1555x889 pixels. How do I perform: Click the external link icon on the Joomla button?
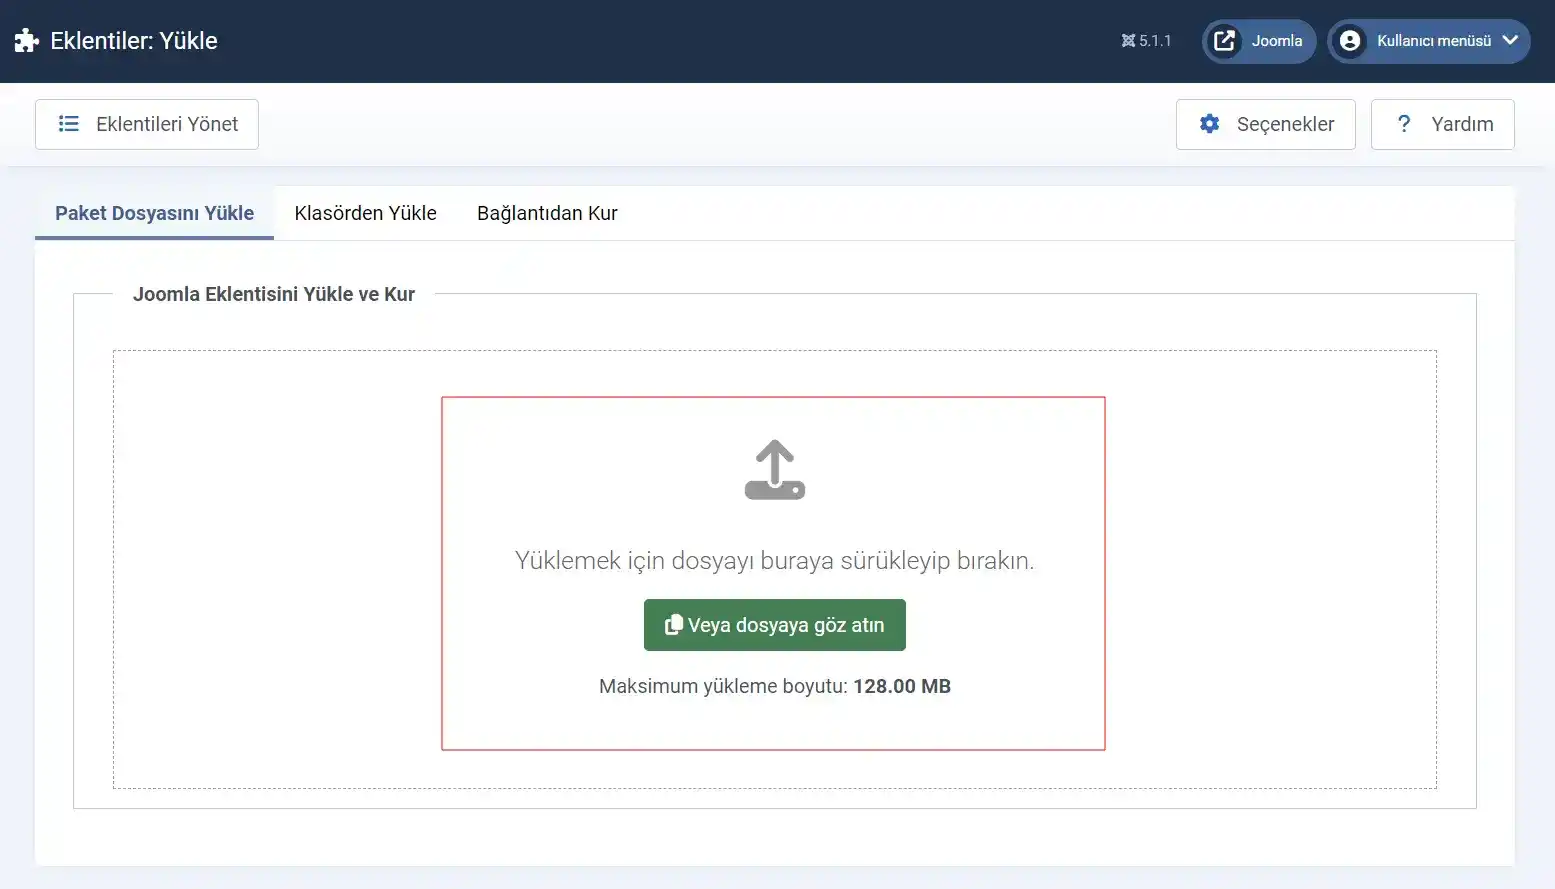point(1223,41)
